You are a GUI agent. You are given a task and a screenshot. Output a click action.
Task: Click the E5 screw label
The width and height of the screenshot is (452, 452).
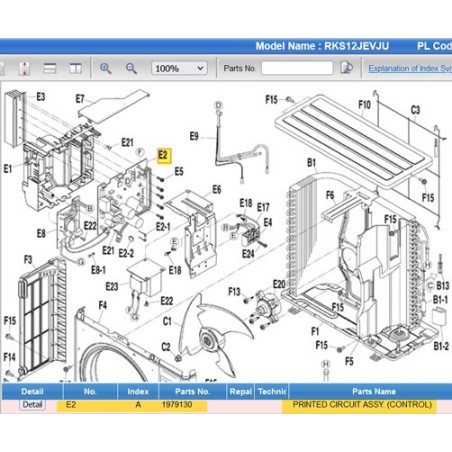coord(179,171)
